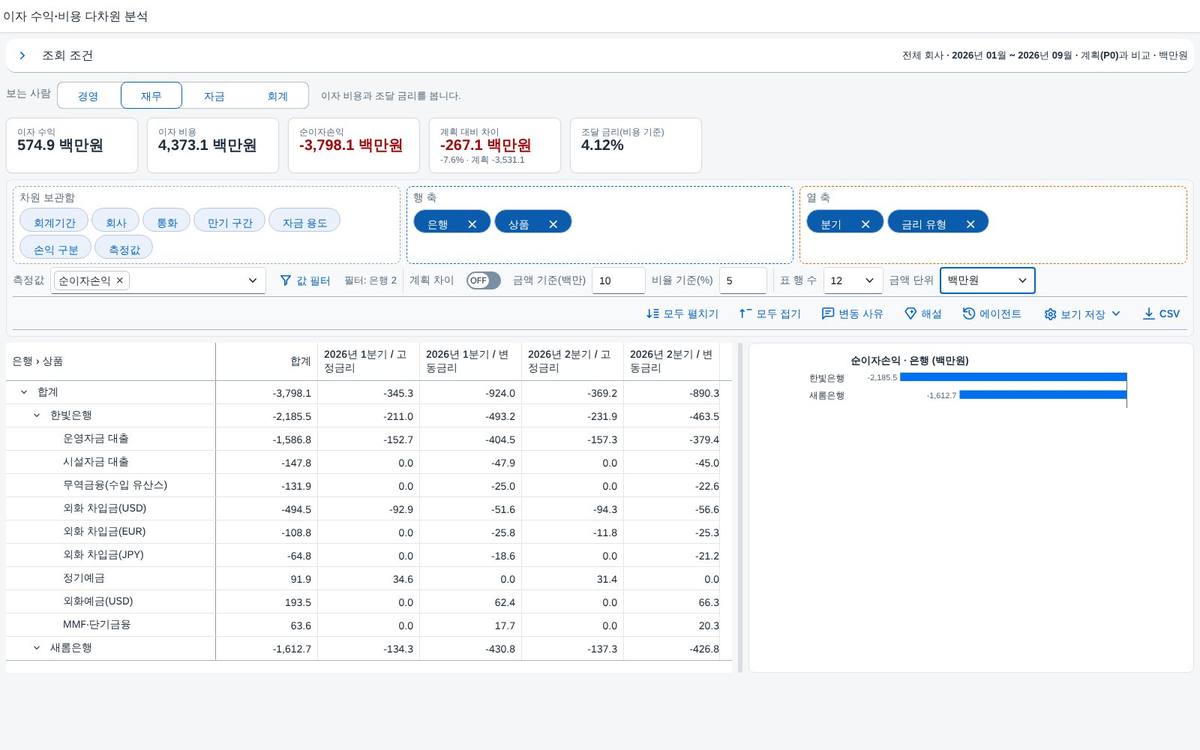This screenshot has height=750, width=1200.
Task: Switch to the 경영 viewer tab
Action: 88,96
